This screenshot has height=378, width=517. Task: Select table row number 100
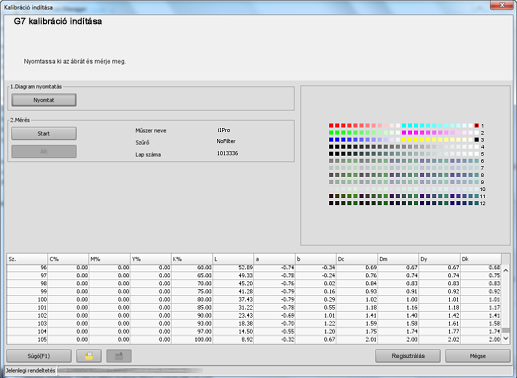(254, 299)
